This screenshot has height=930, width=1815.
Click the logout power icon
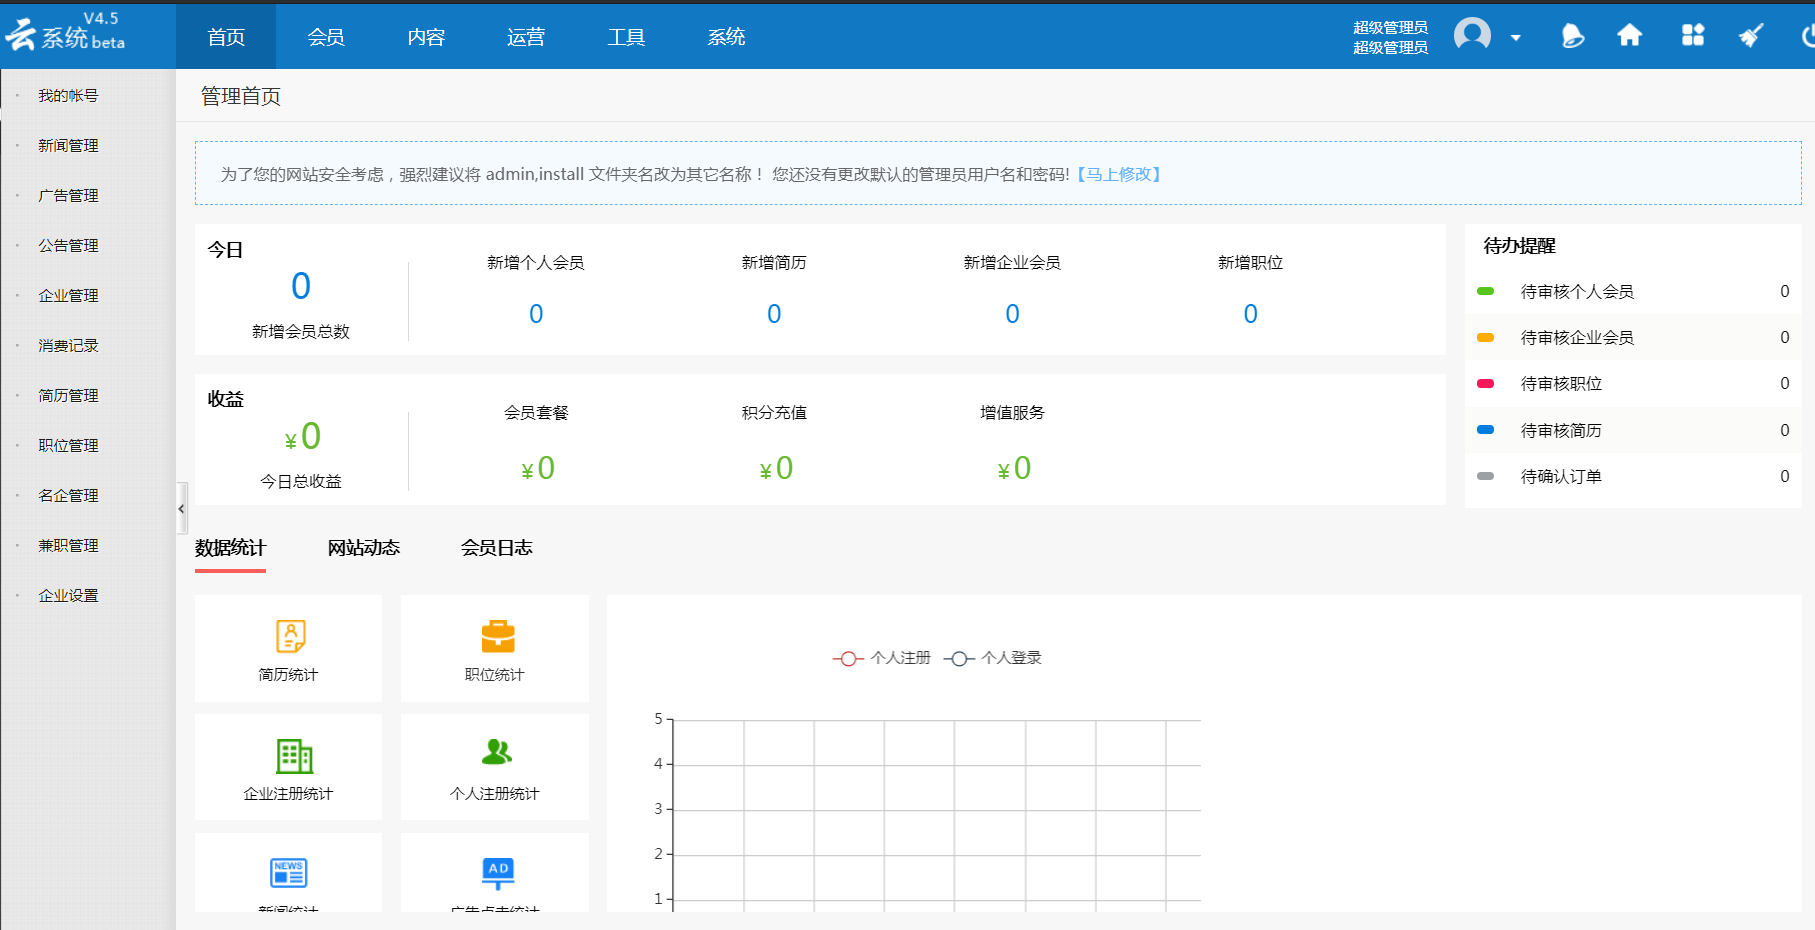point(1808,35)
